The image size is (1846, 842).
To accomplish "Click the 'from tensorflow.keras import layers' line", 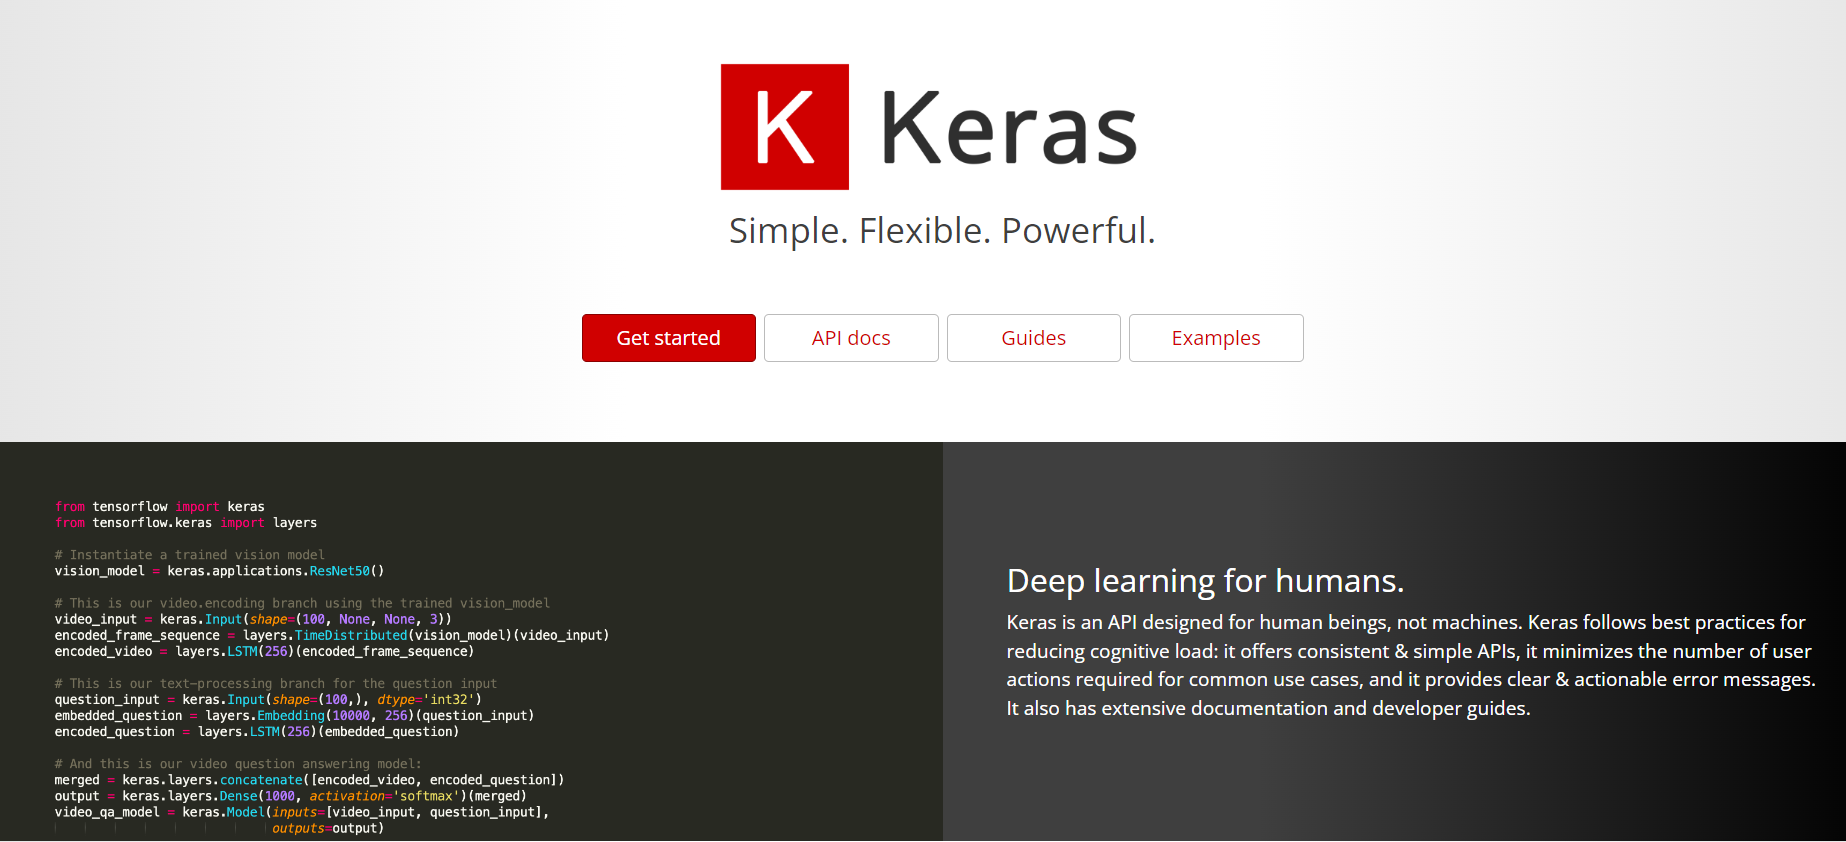I will coord(186,523).
